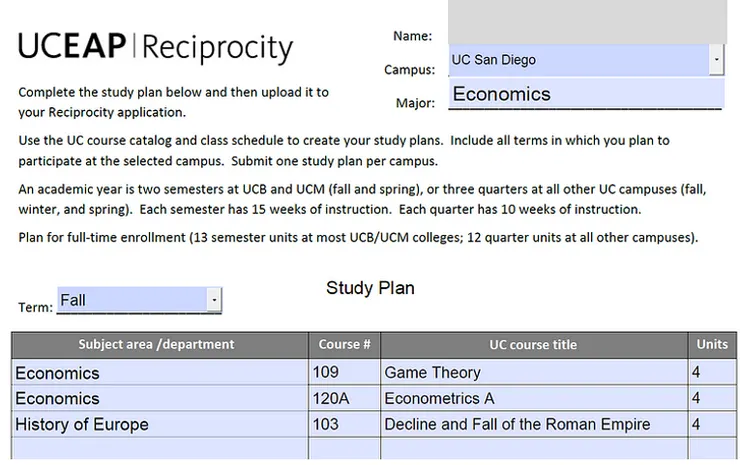Click the Econometrics A title cell

[x=533, y=399]
